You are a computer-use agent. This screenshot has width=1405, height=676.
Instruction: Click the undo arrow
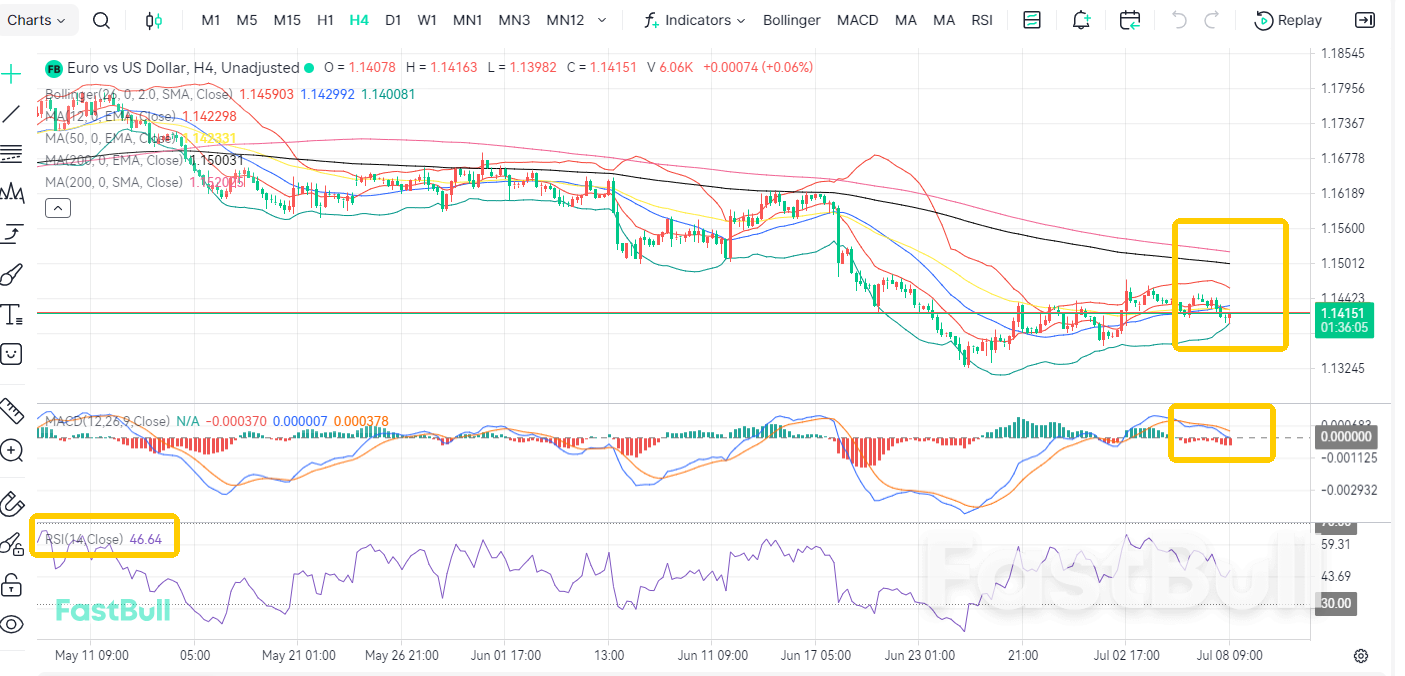[x=1180, y=20]
